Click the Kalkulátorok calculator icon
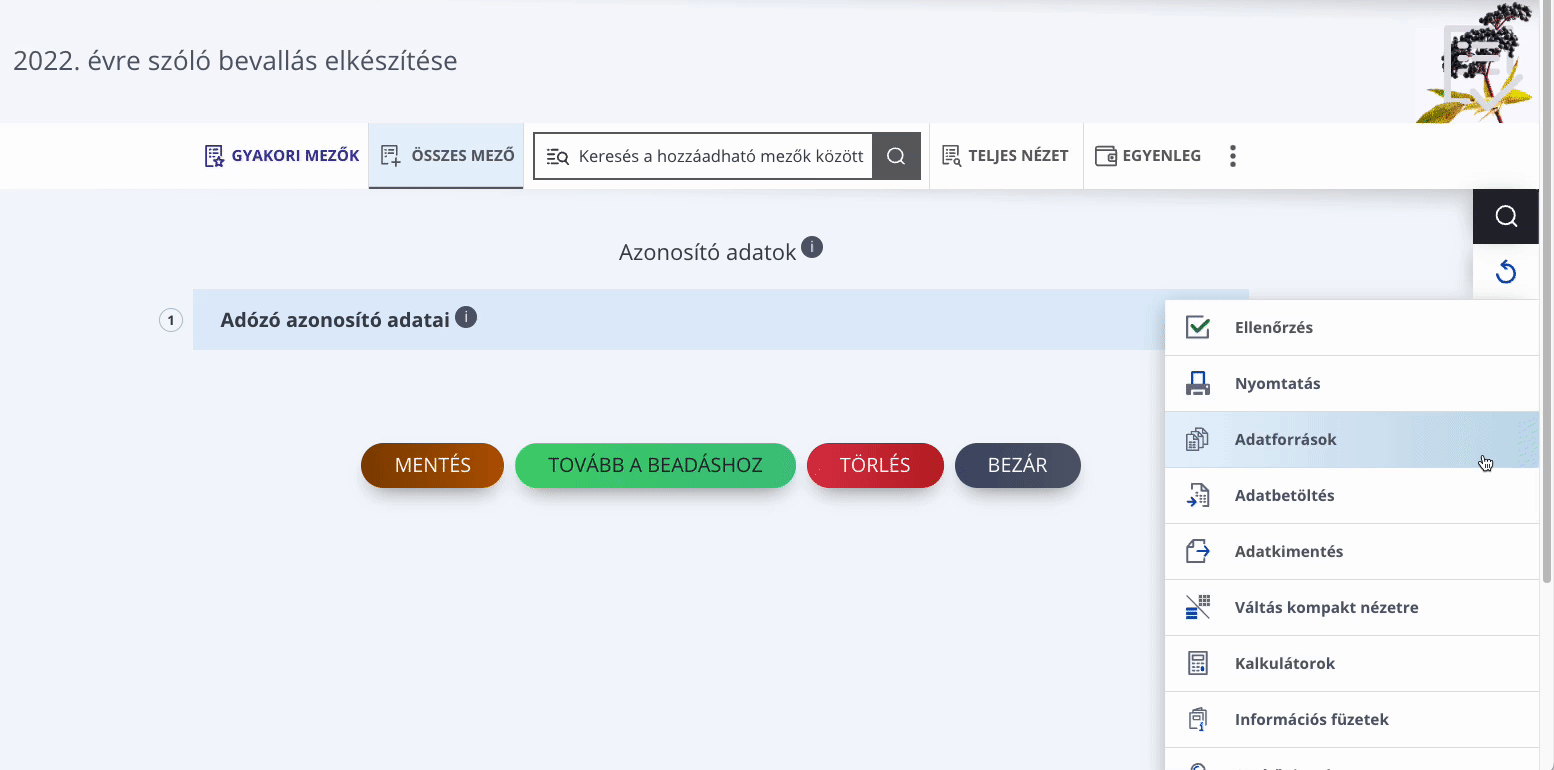1554x770 pixels. coord(1198,663)
